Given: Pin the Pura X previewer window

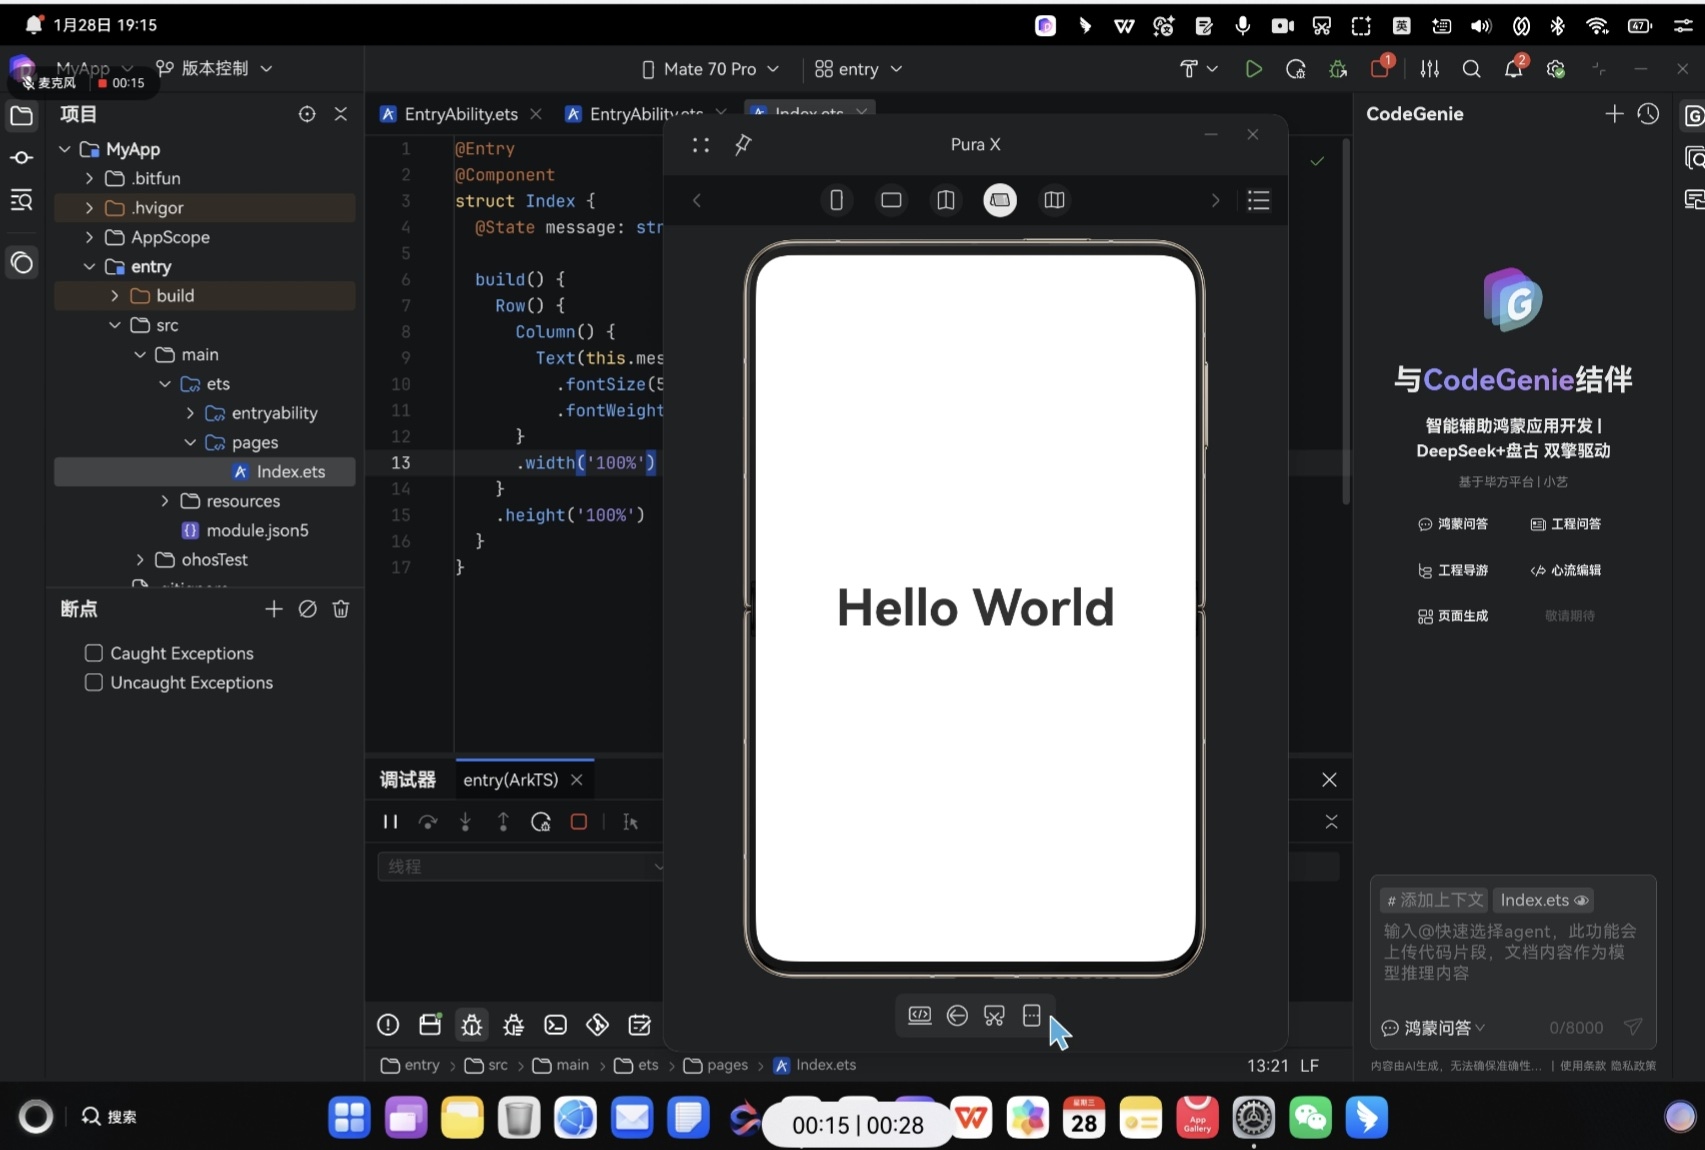Looking at the screenshot, I should 742,145.
